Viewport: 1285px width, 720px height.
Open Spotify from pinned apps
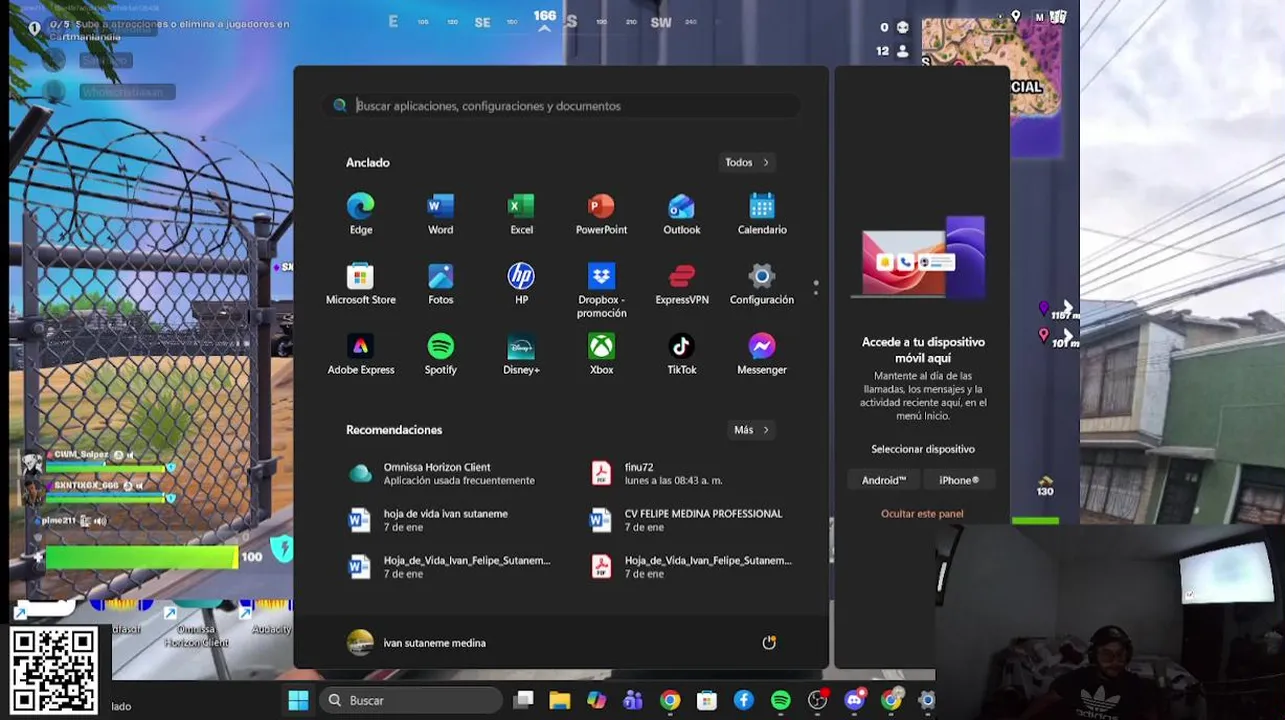pos(440,354)
